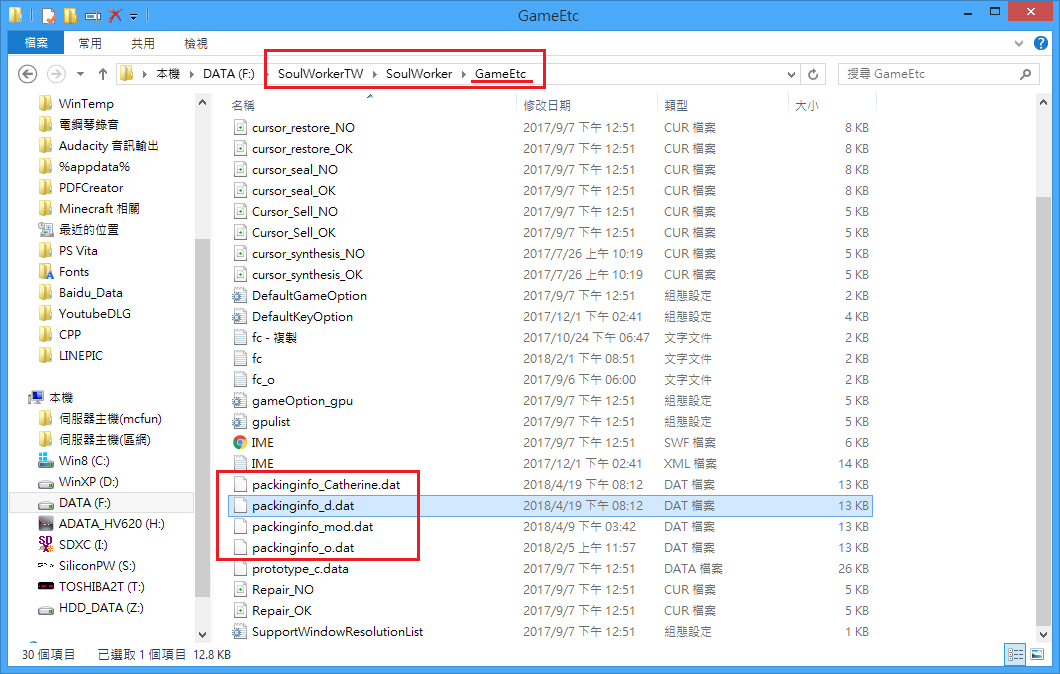Open the quick access toolbar customize dropdown

134,16
